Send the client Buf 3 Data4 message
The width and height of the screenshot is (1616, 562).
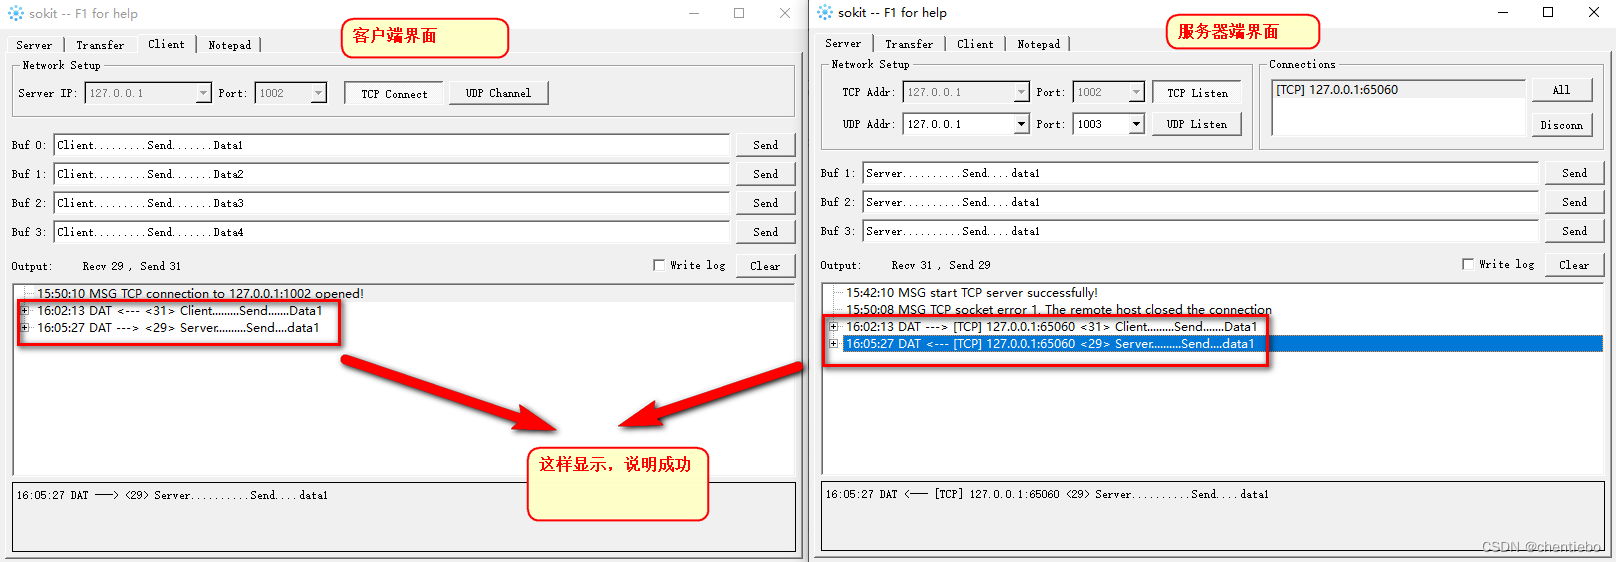[765, 232]
